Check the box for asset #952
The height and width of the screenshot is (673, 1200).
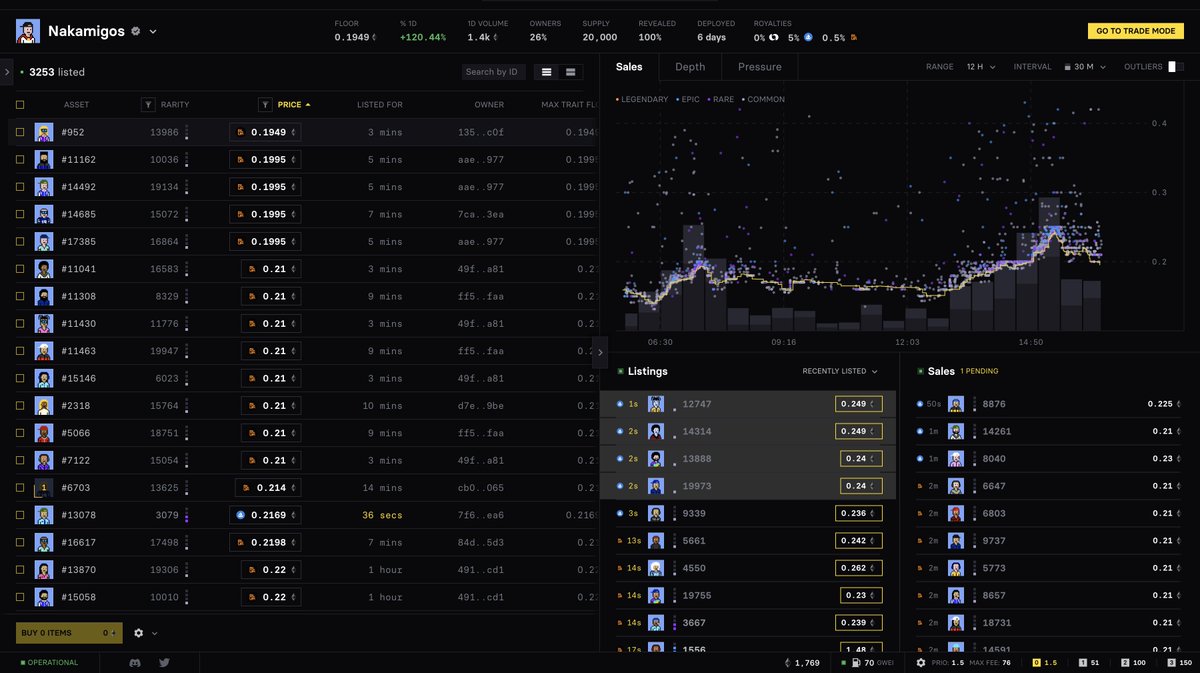[20, 132]
